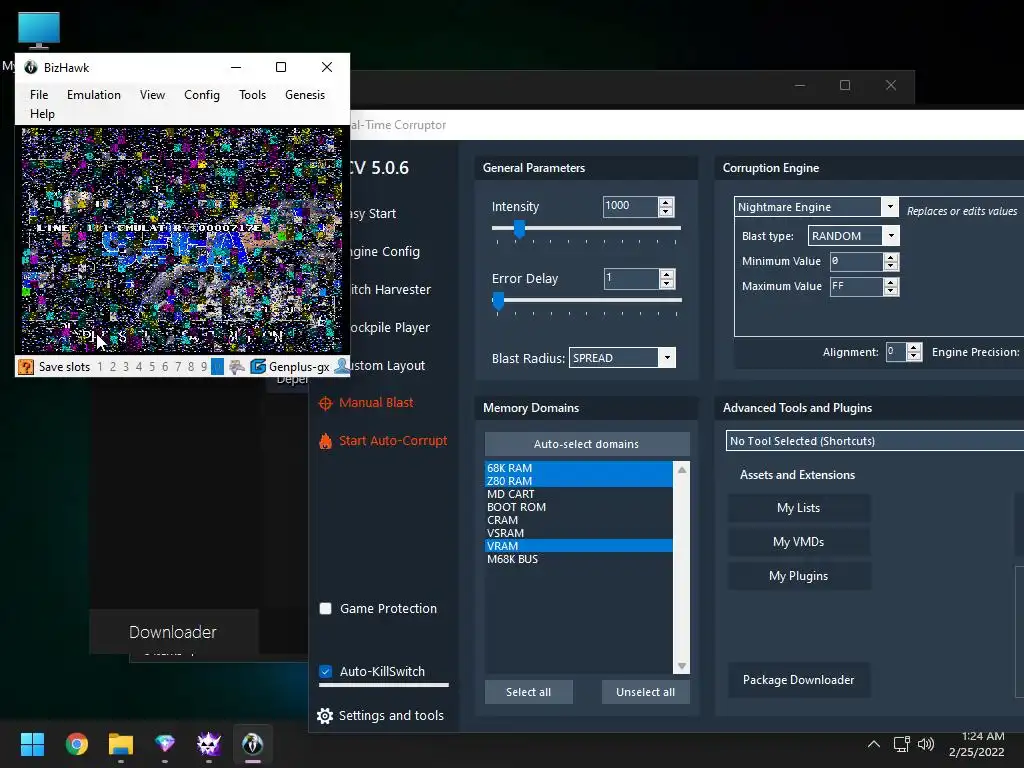Select save slot 5 in BizHawk
Screen dimensions: 1024x768
152,367
